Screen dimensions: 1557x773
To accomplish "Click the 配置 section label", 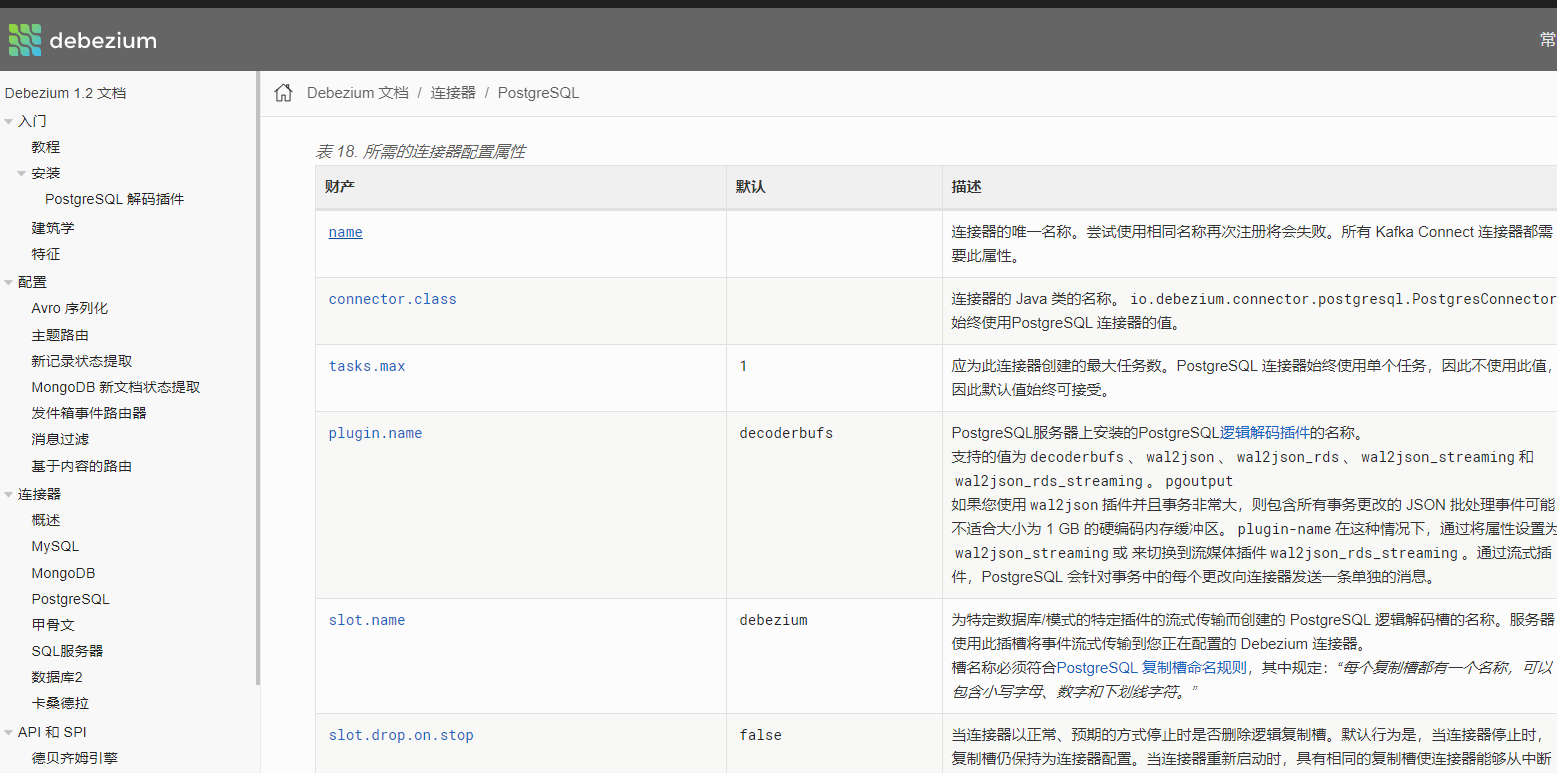I will click(x=32, y=282).
